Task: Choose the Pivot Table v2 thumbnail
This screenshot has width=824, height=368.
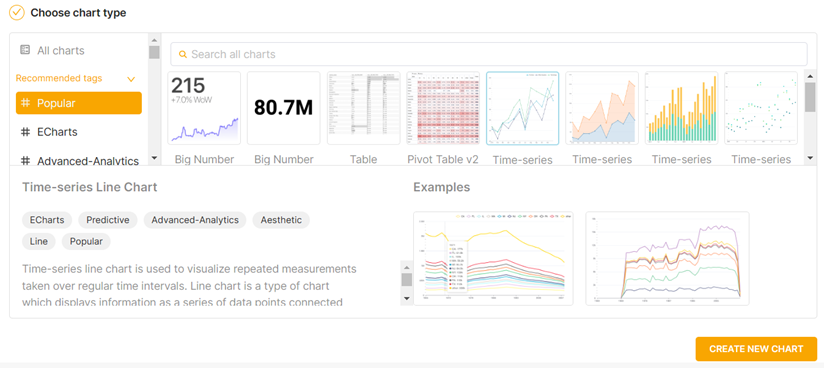Action: coord(443,108)
